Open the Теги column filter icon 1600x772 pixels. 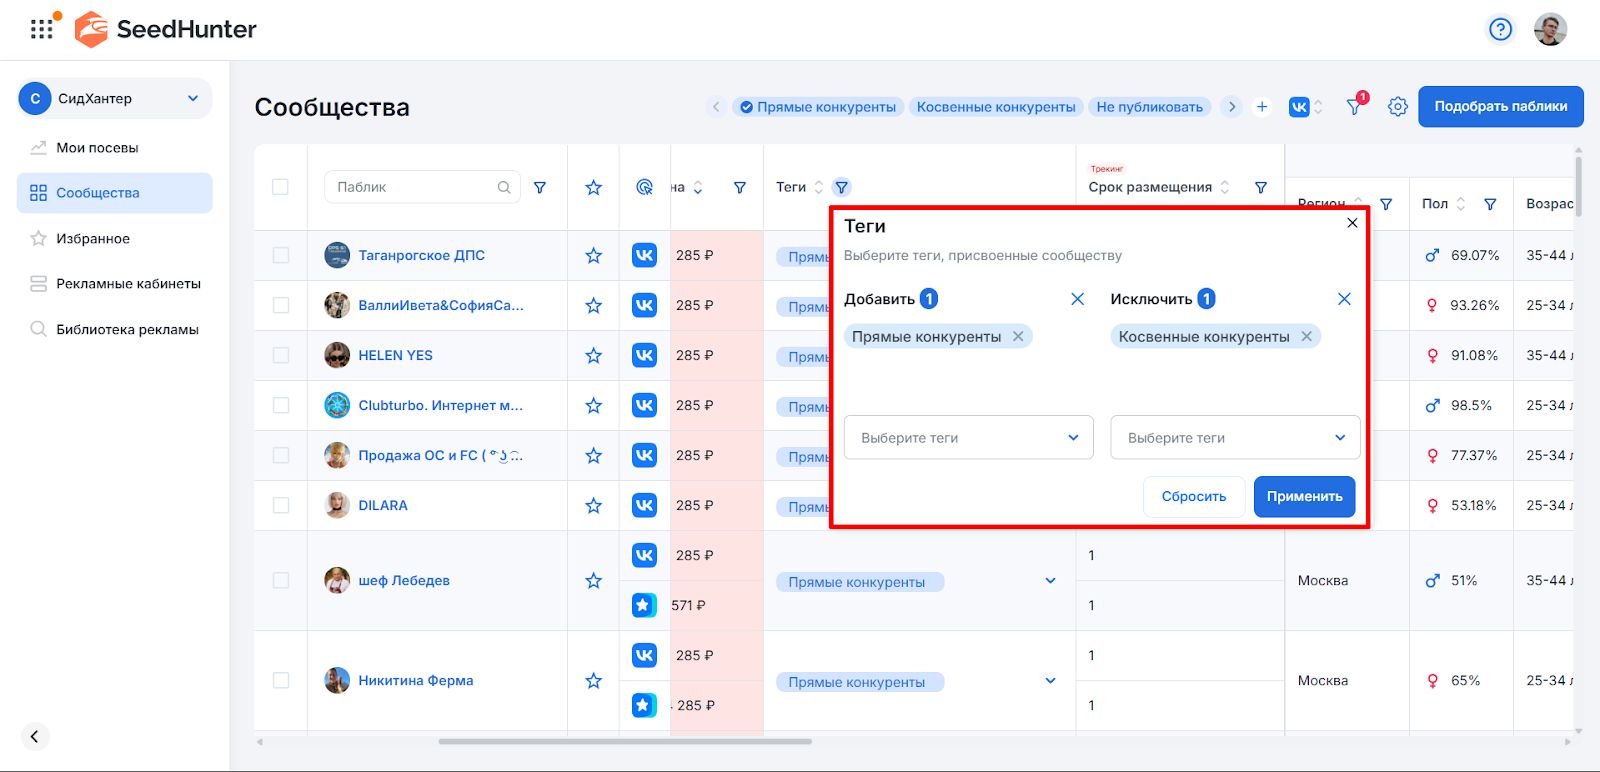[x=842, y=187]
